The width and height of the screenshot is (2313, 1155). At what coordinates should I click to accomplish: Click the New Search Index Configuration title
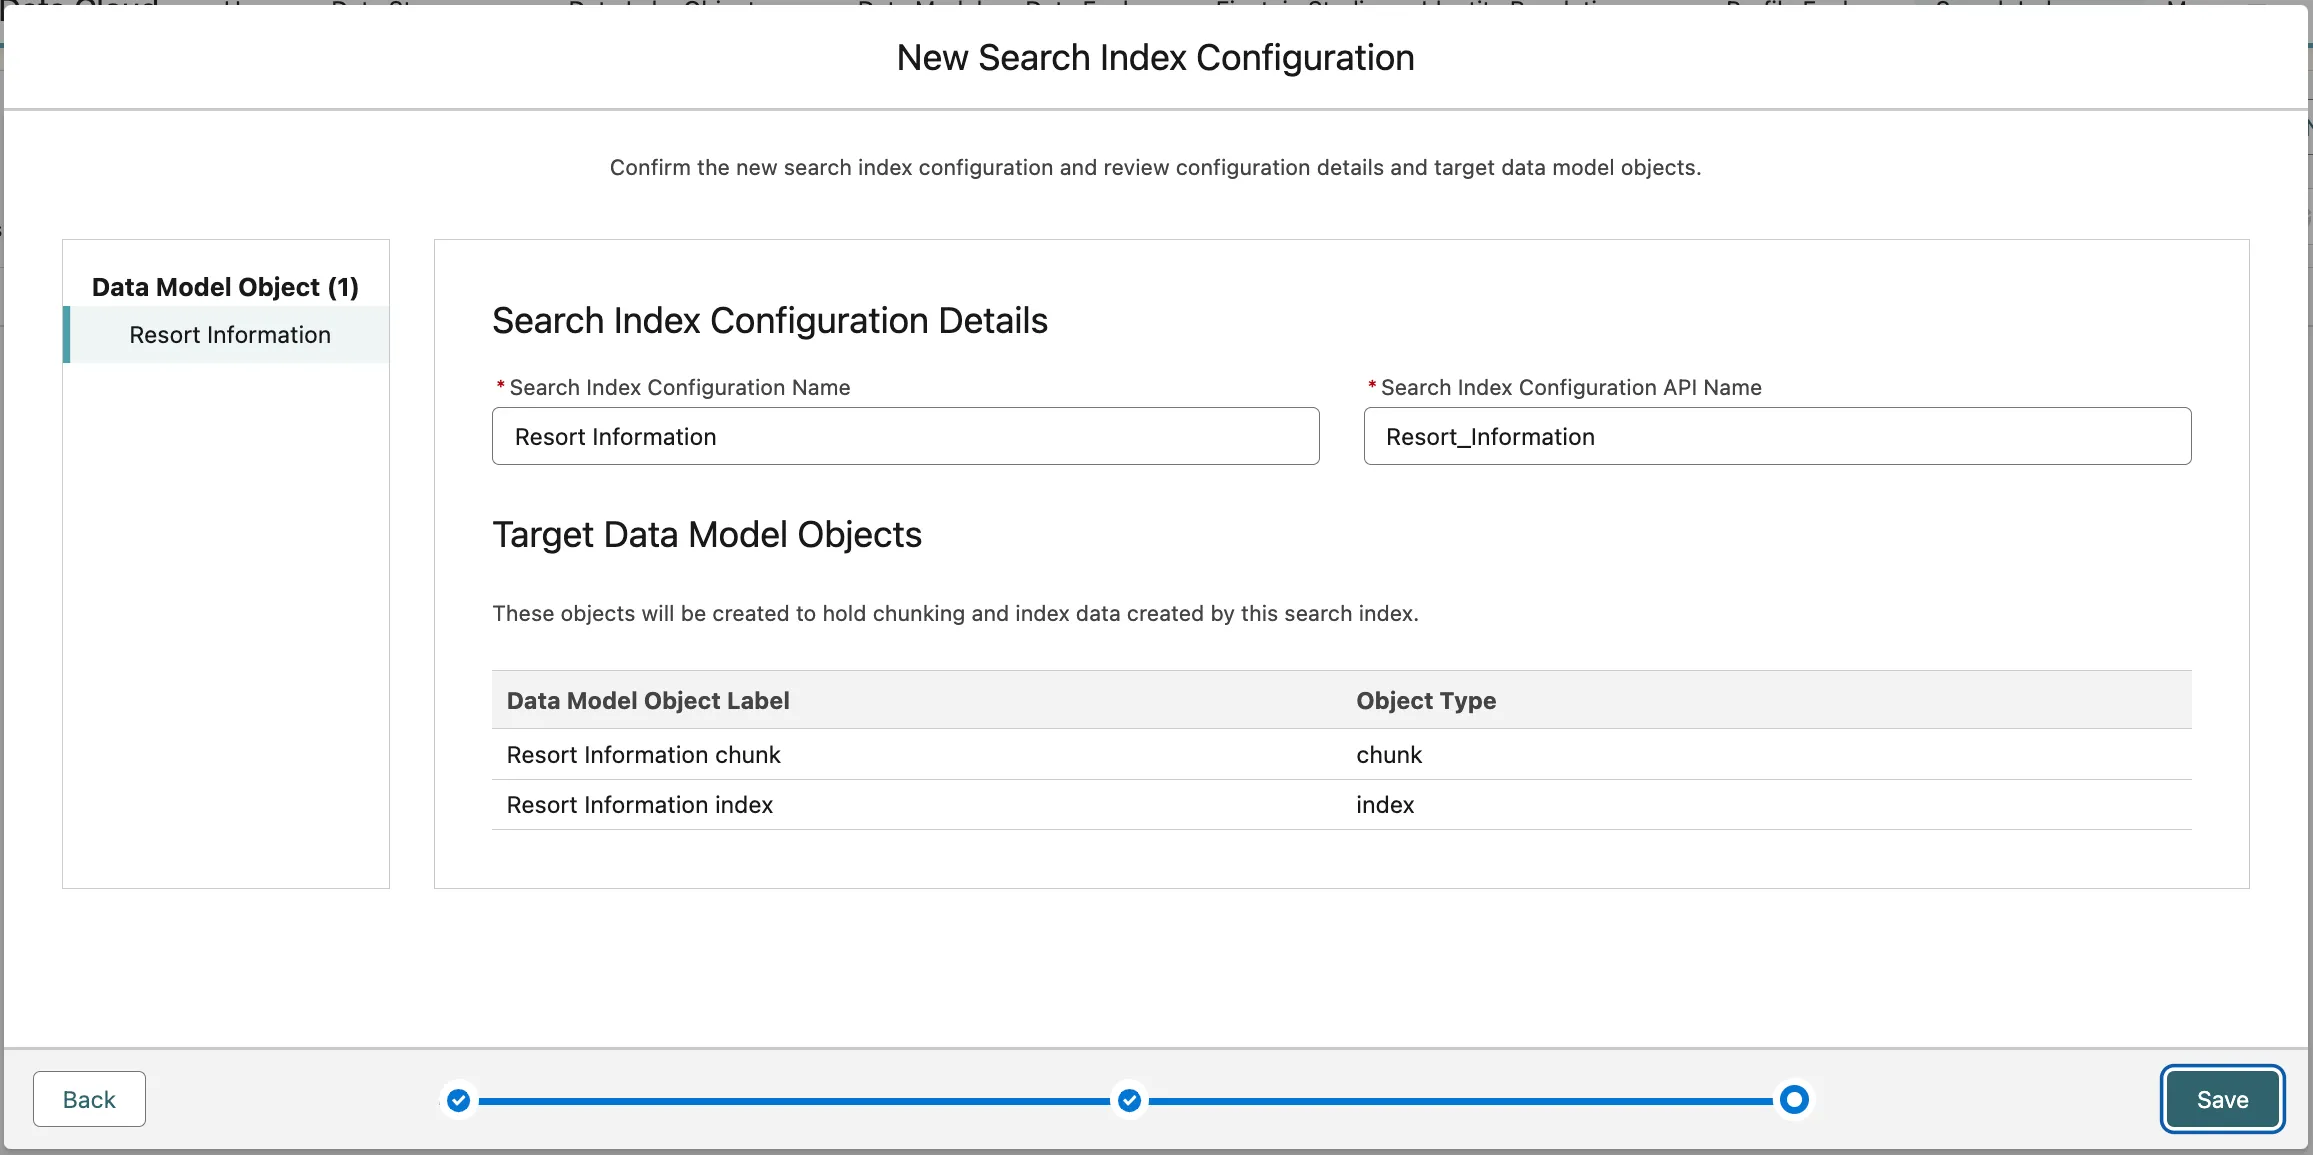click(1155, 58)
